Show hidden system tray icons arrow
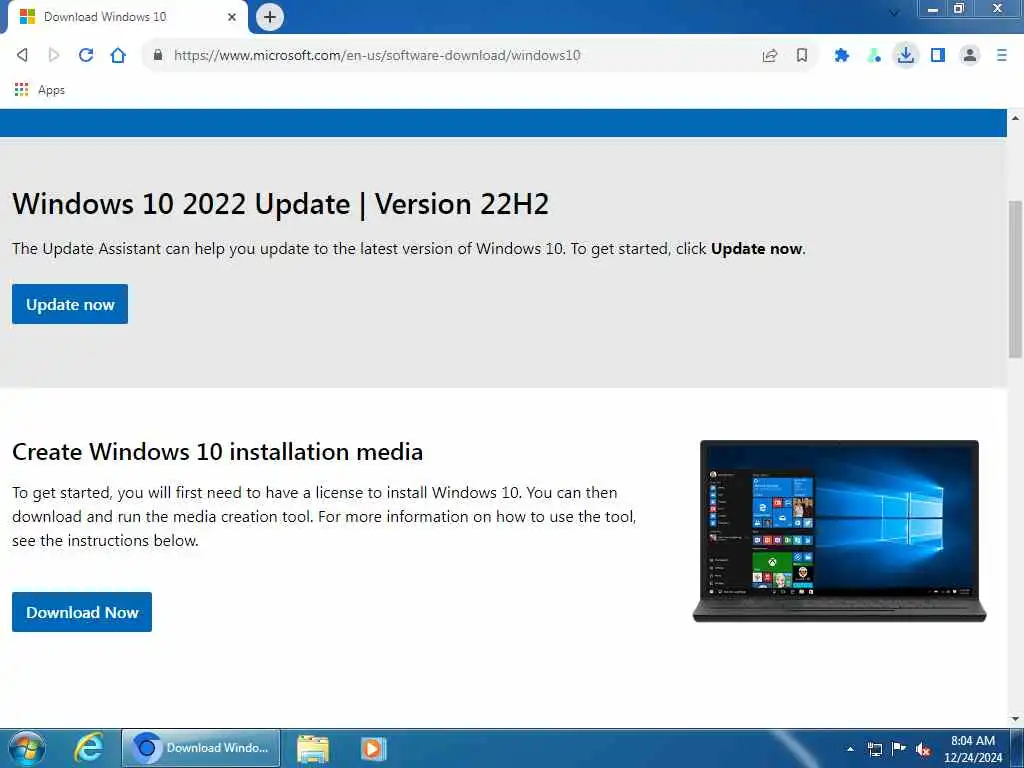This screenshot has height=768, width=1024. 850,749
